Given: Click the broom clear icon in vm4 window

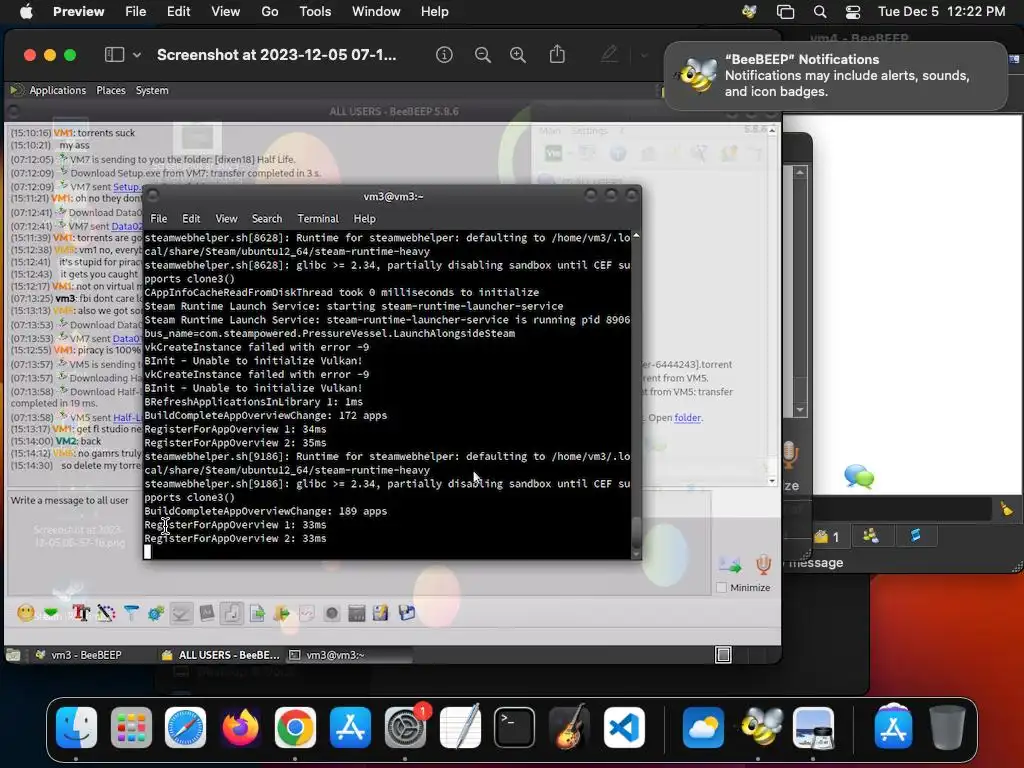Looking at the screenshot, I should pos(1006,509).
